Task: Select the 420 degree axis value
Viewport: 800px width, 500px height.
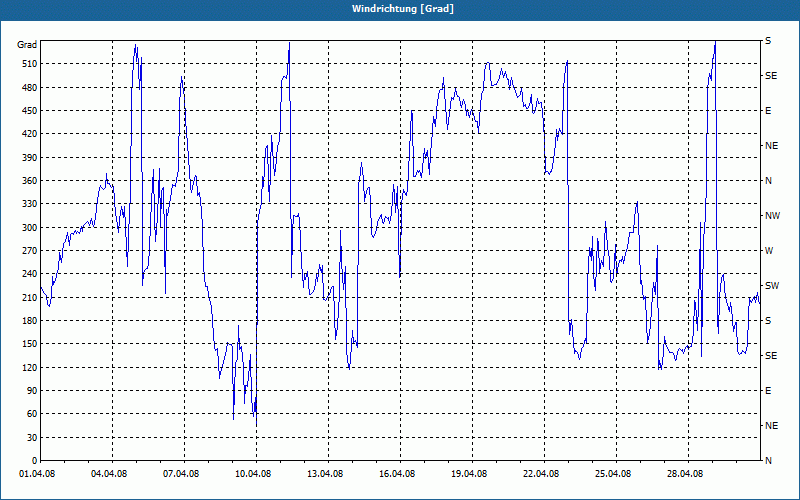Action: (x=30, y=134)
